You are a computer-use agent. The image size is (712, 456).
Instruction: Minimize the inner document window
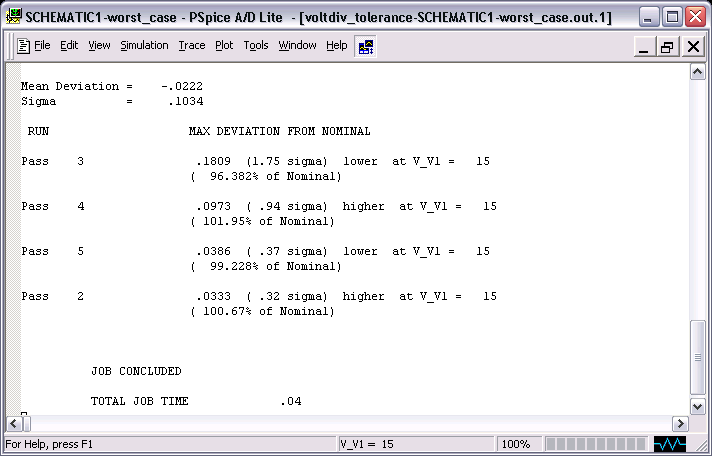tap(644, 46)
